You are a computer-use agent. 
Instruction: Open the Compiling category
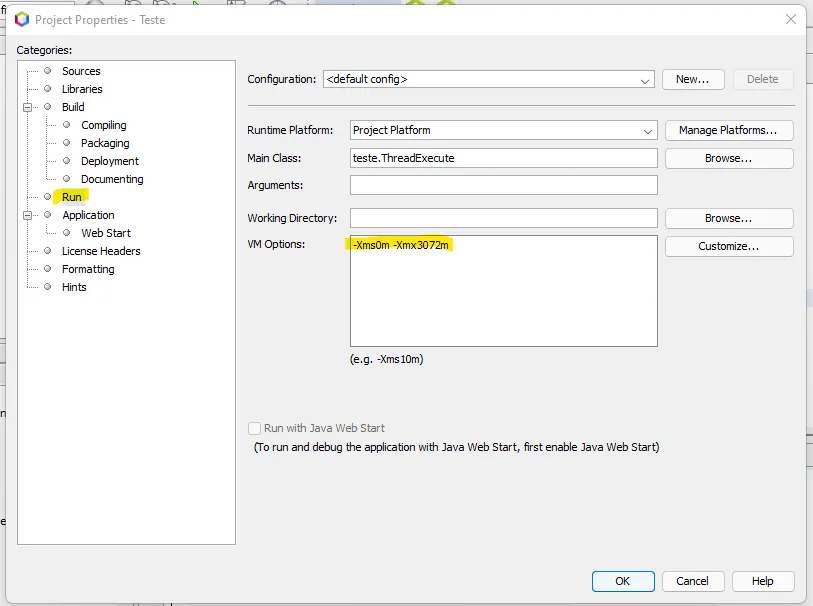103,125
